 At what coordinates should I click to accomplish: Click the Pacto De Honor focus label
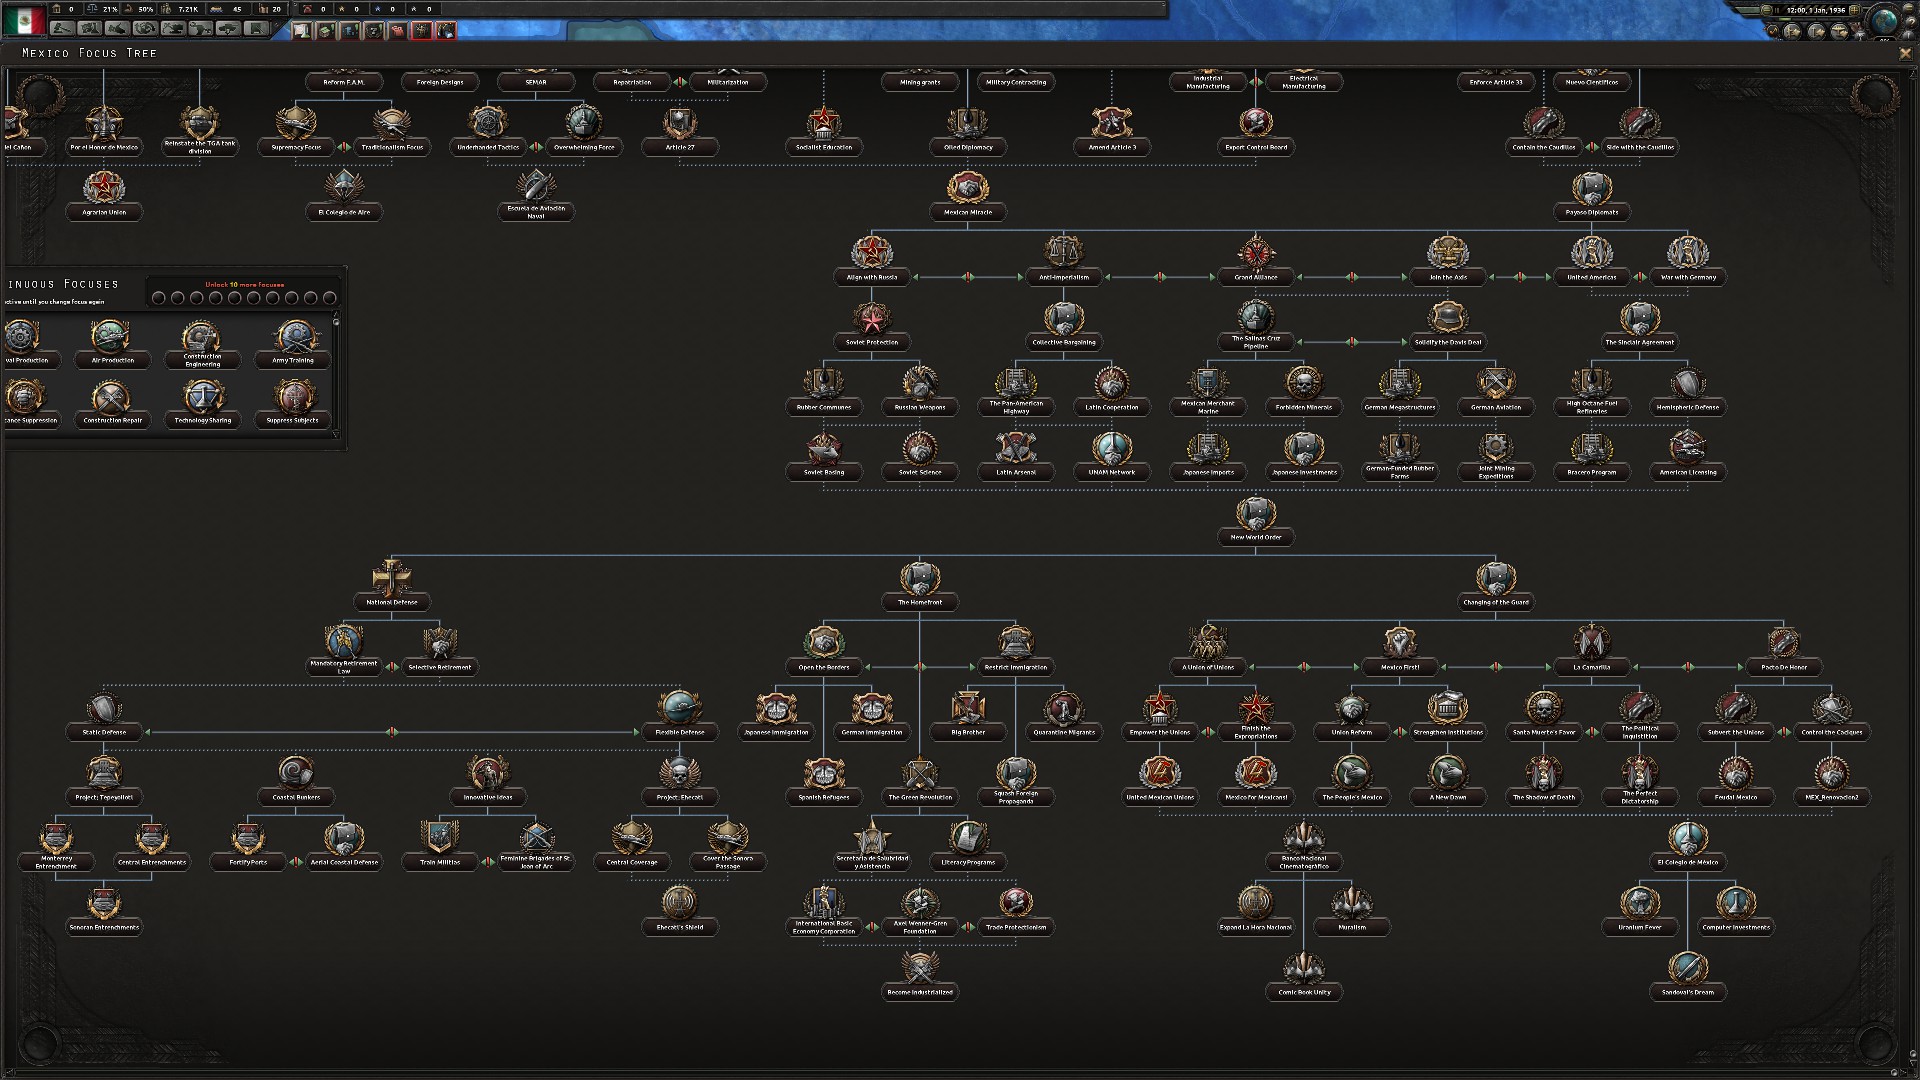point(1784,667)
